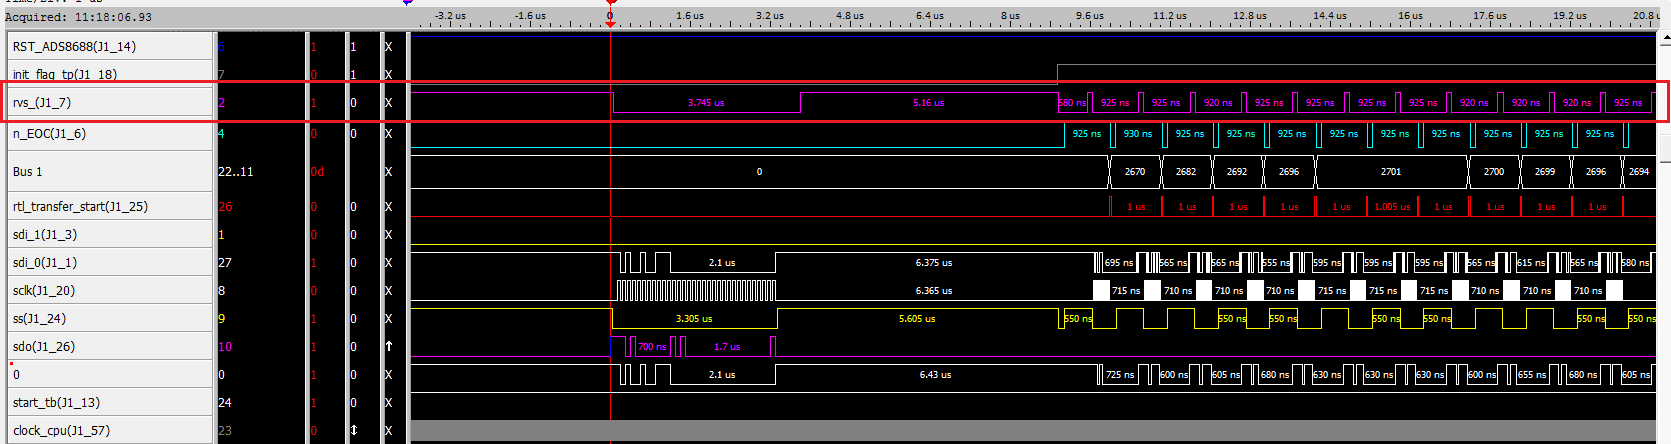Click the purple cursor marker above the ruler
The image size is (1671, 444).
407,3
